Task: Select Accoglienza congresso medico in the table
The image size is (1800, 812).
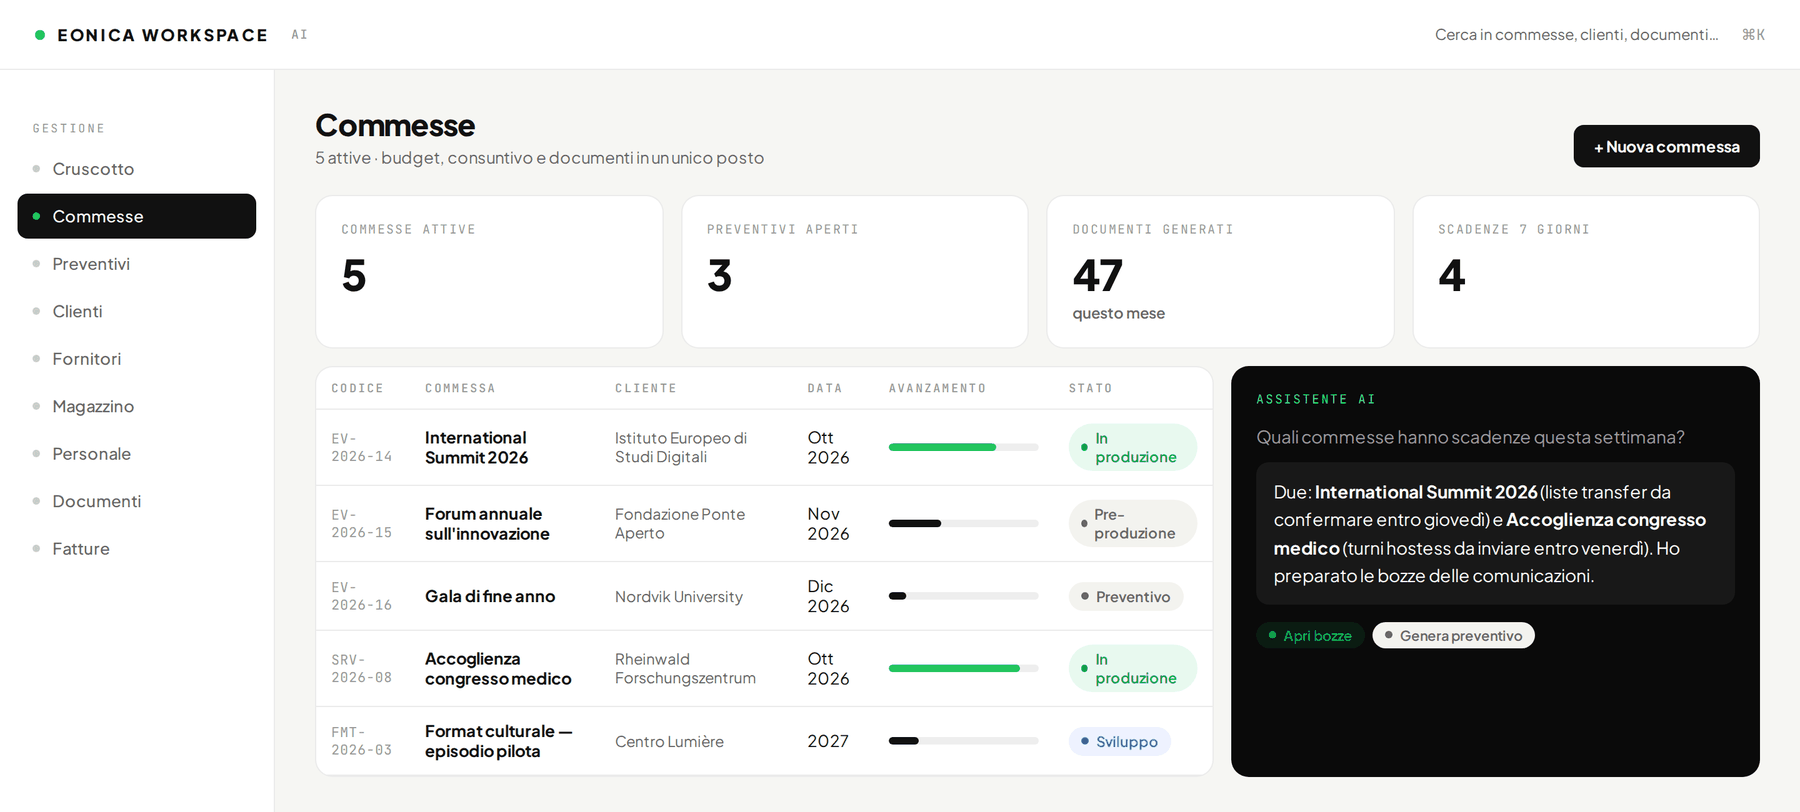Action: [498, 668]
